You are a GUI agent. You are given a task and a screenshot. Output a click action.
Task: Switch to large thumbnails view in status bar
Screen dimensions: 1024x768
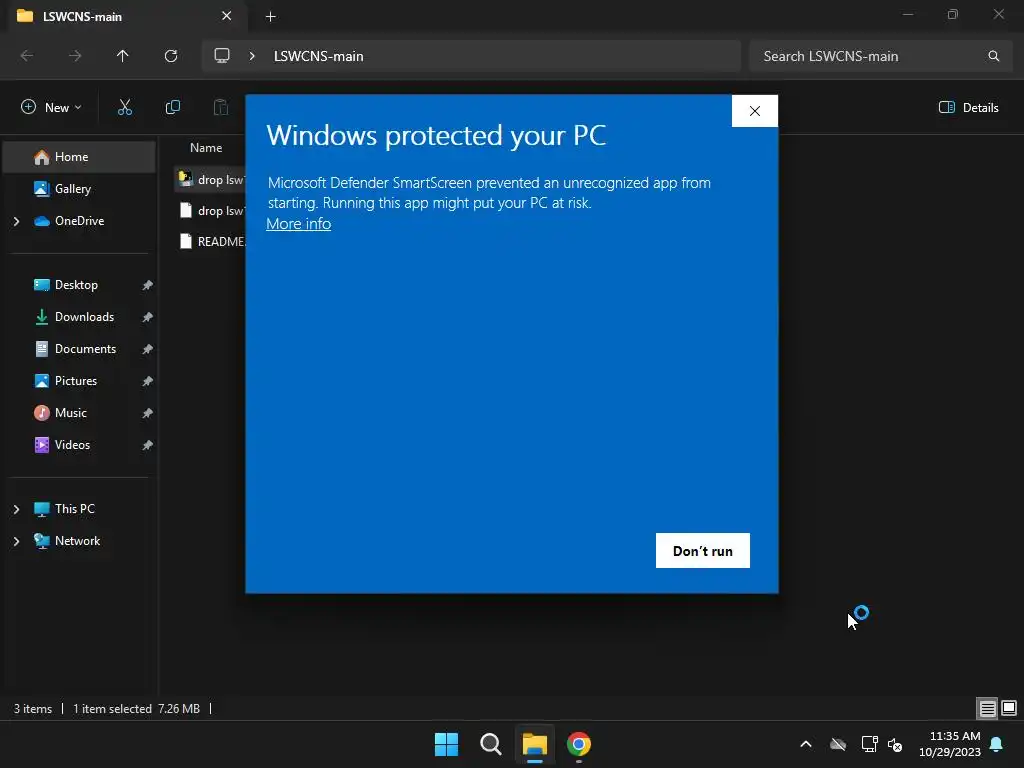coord(1009,708)
